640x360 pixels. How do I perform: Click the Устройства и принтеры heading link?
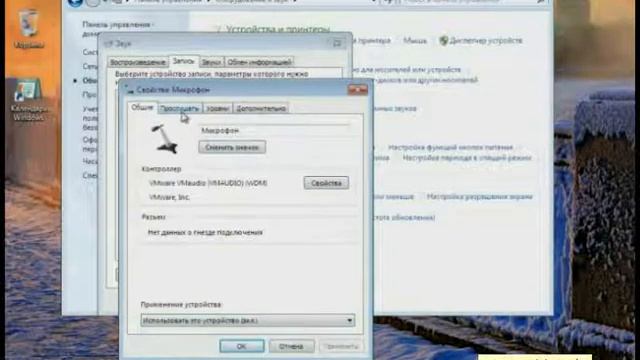tap(278, 30)
